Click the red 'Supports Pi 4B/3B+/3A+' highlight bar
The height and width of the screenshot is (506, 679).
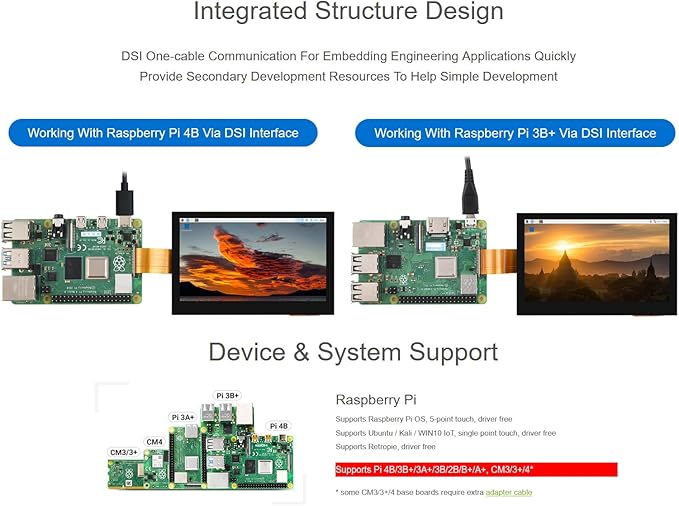476,470
